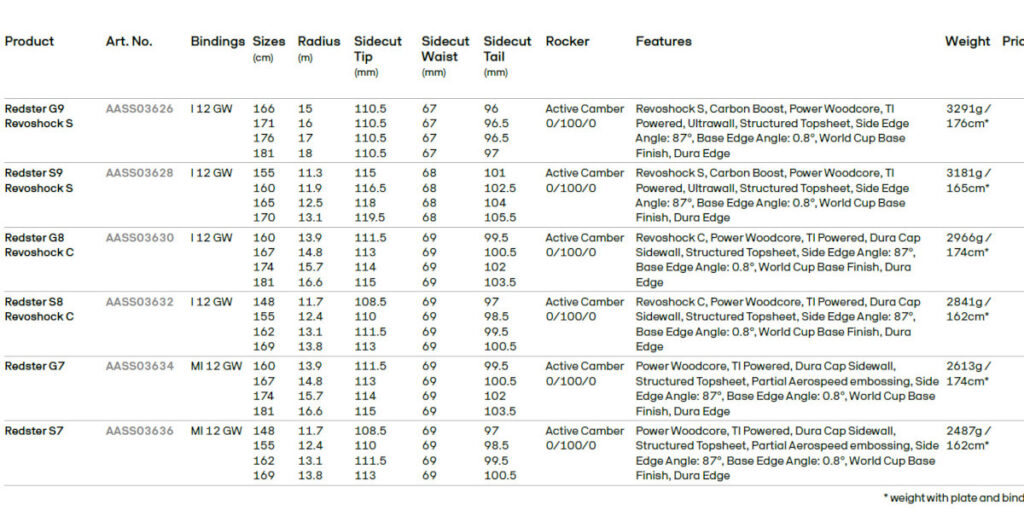Click article number AASS03636
Image resolution: width=1024 pixels, height=516 pixels.
pyautogui.click(x=139, y=431)
